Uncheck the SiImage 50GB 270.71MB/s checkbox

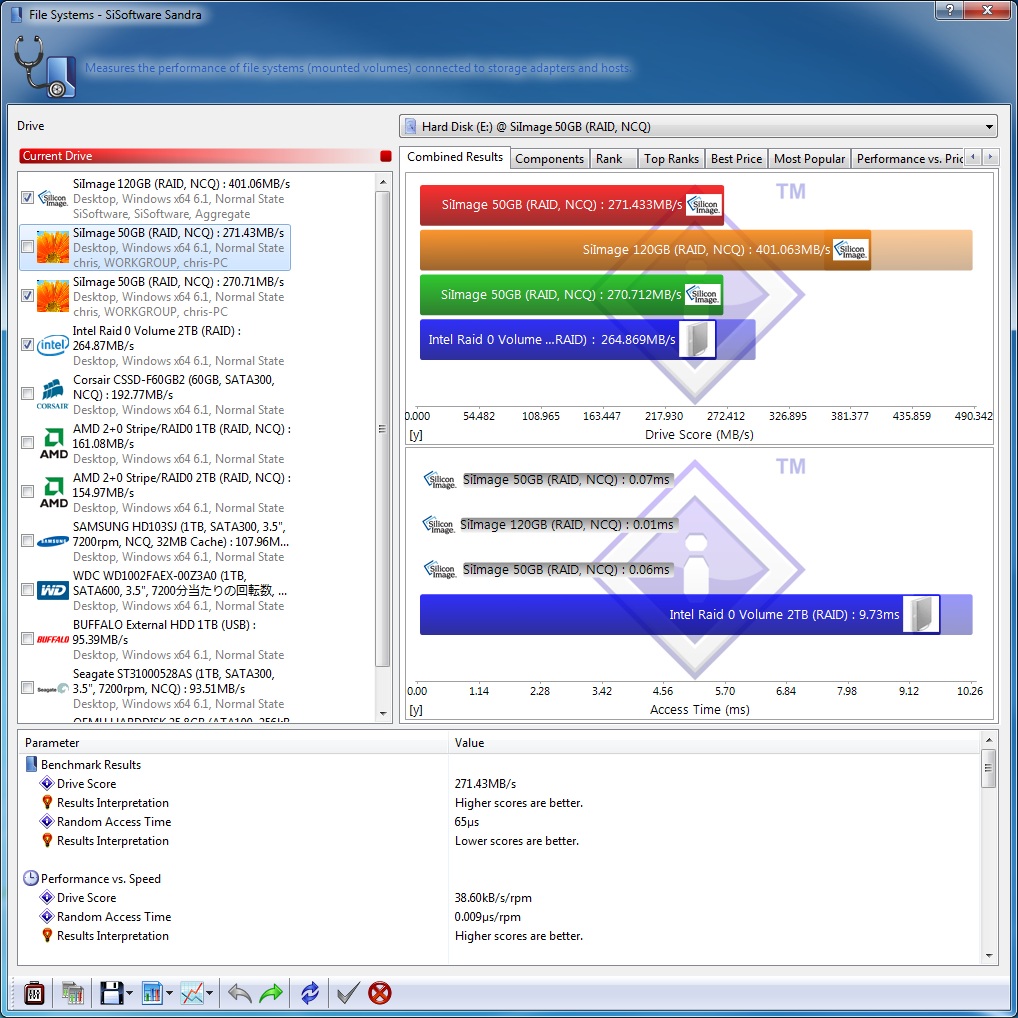pyautogui.click(x=27, y=295)
